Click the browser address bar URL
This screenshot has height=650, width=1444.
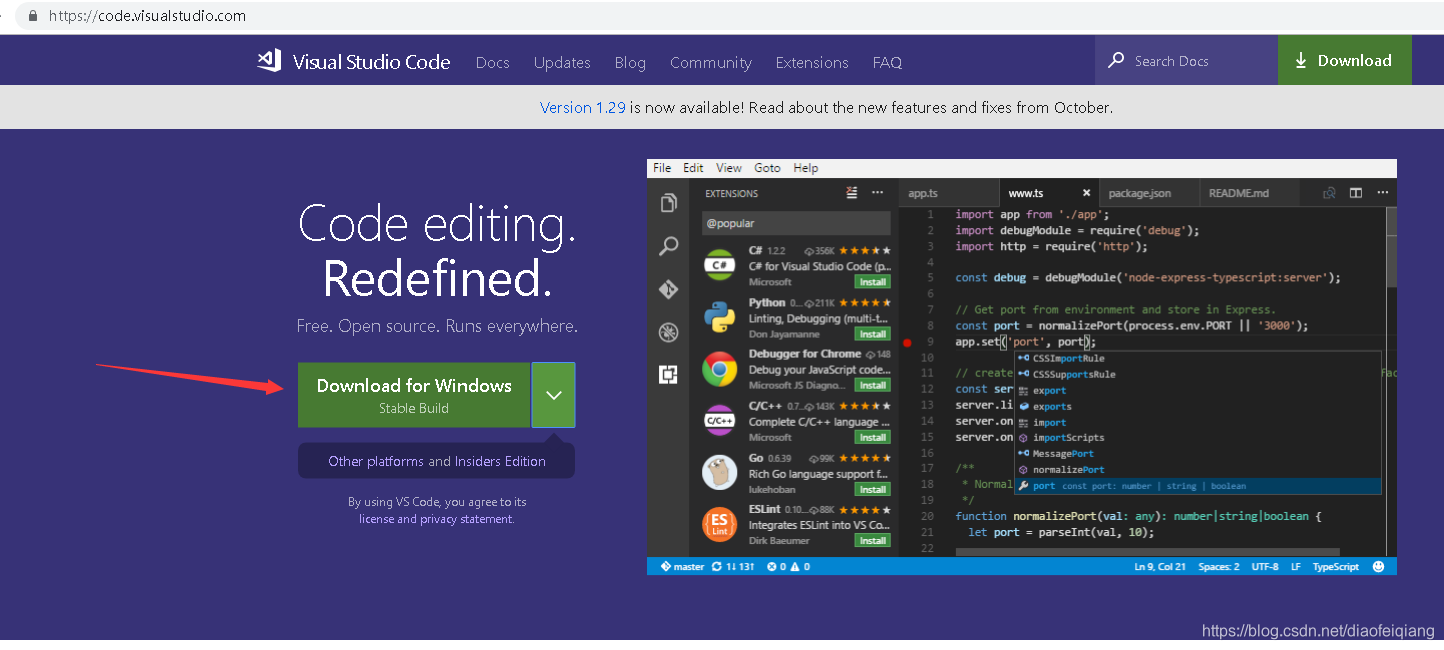[147, 16]
